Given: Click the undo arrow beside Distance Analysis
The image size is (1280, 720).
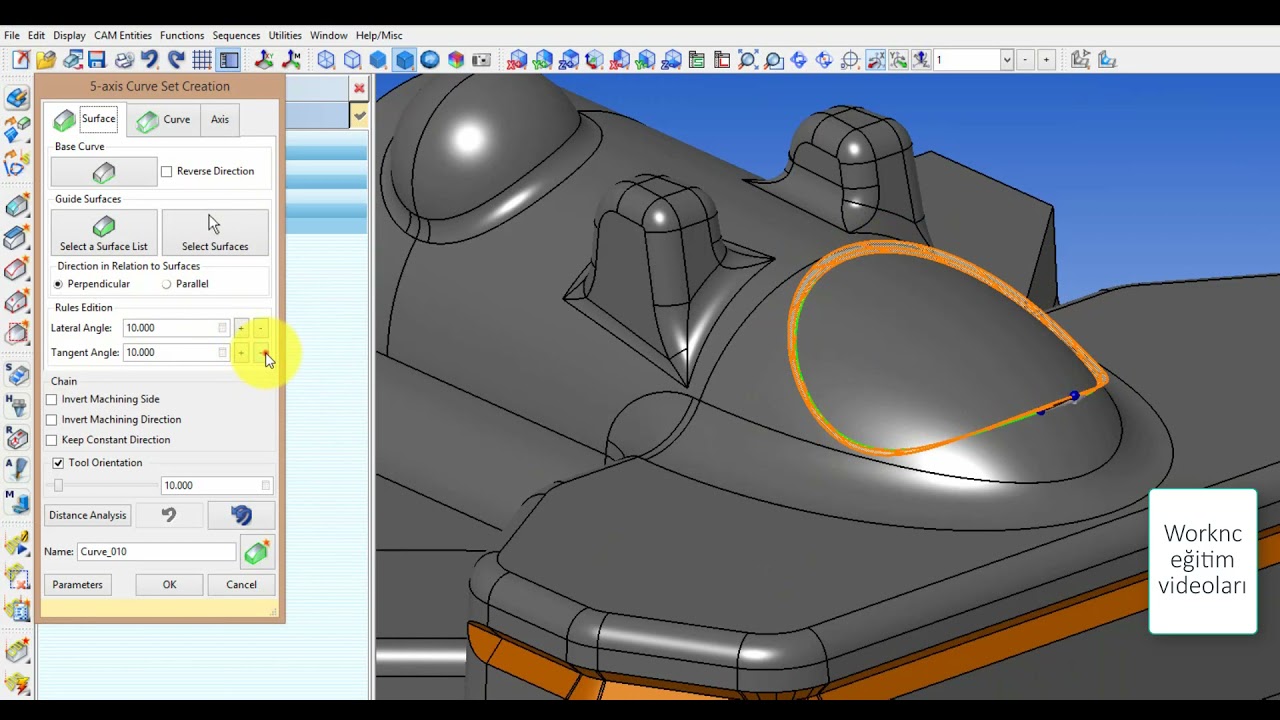Looking at the screenshot, I should tap(168, 515).
